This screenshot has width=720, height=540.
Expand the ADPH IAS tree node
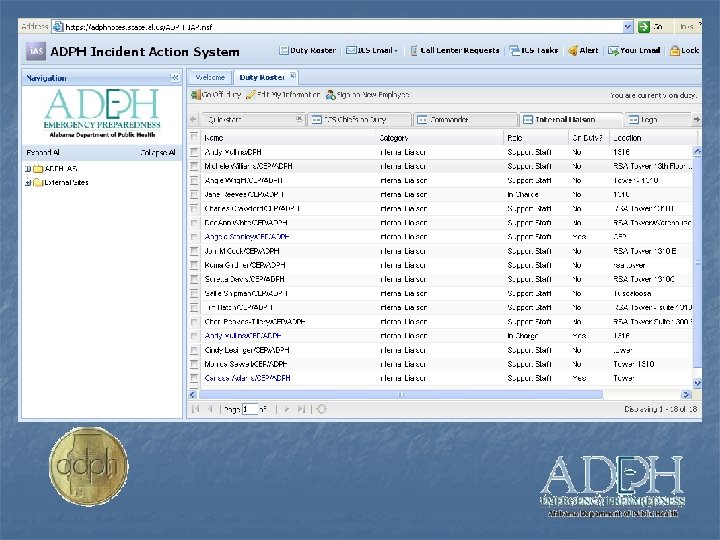[28, 169]
